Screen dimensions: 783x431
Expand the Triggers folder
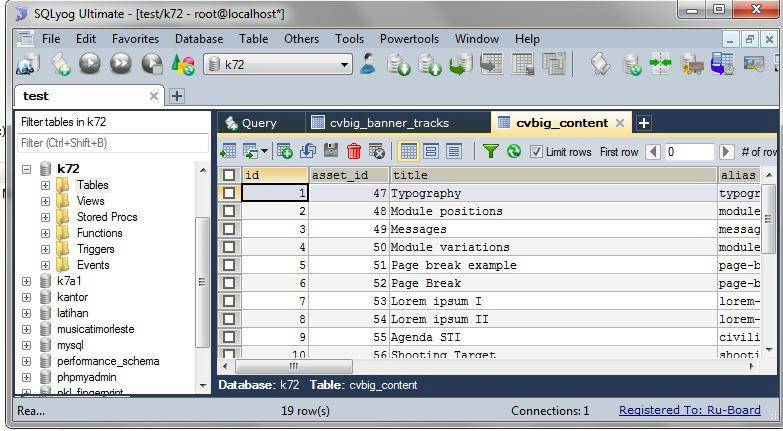pyautogui.click(x=45, y=249)
